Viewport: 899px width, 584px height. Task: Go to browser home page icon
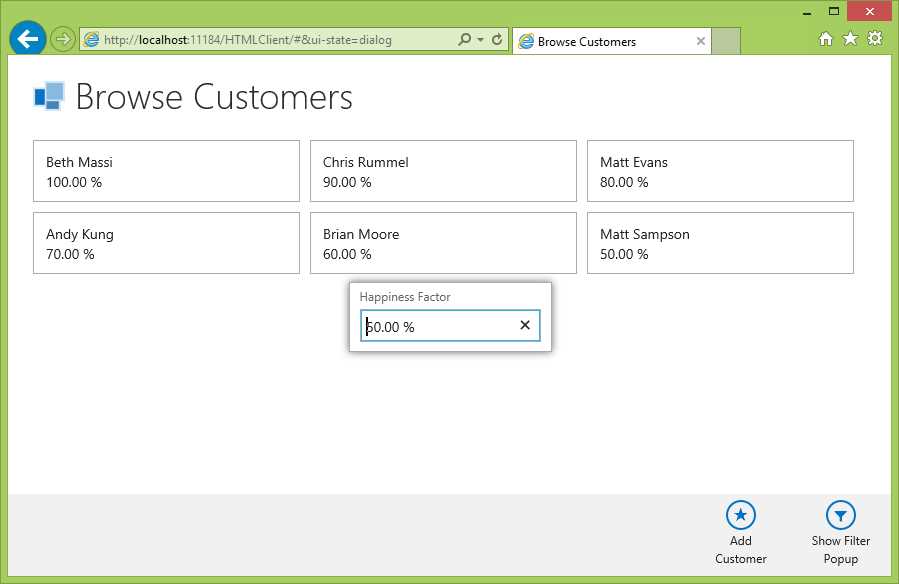(825, 38)
